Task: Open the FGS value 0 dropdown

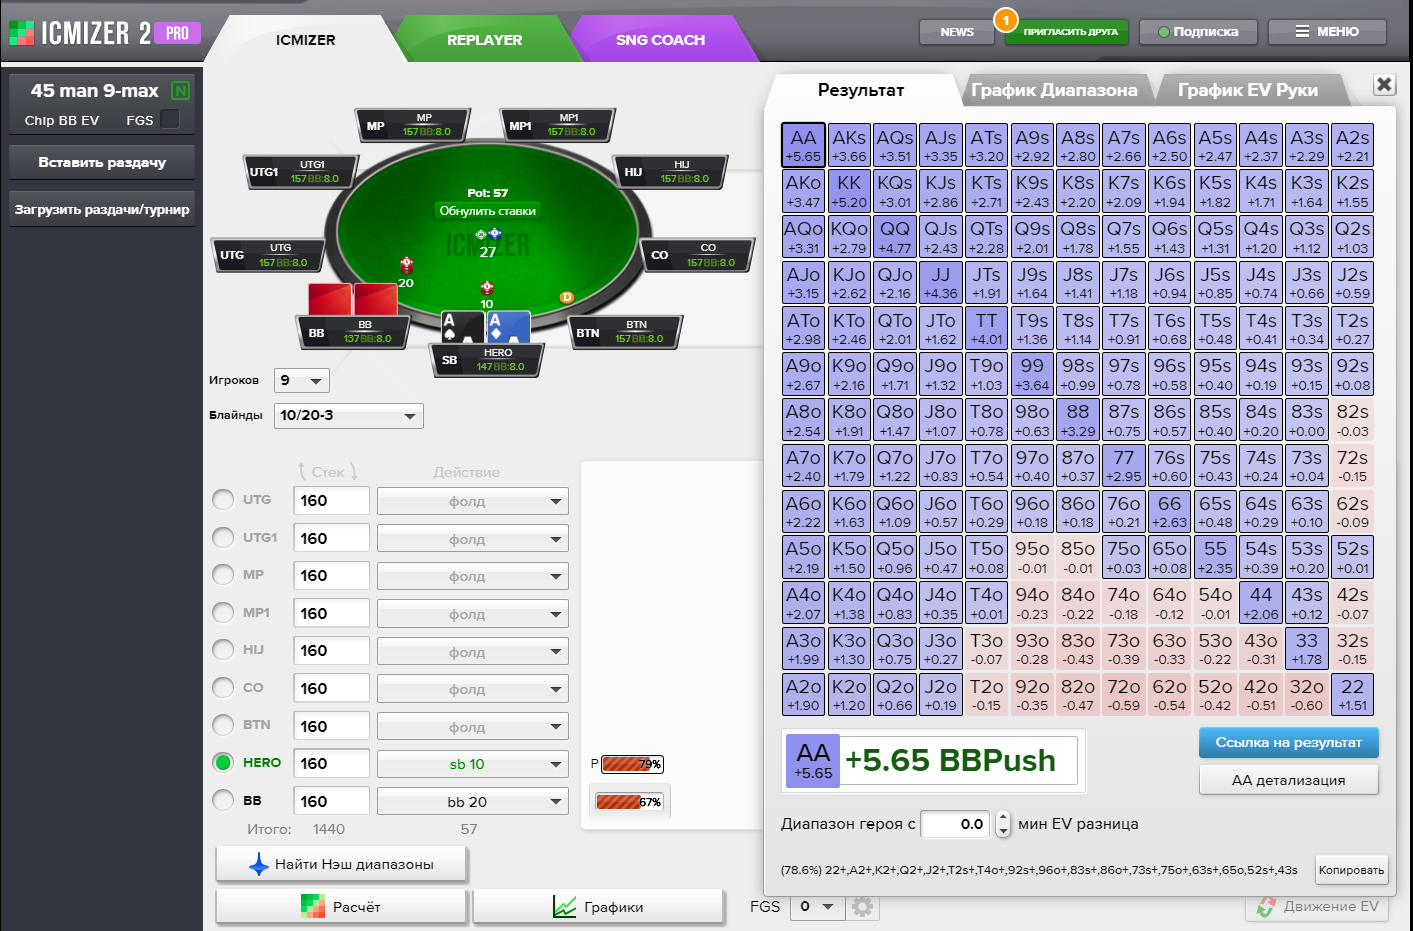Action: coord(817,906)
